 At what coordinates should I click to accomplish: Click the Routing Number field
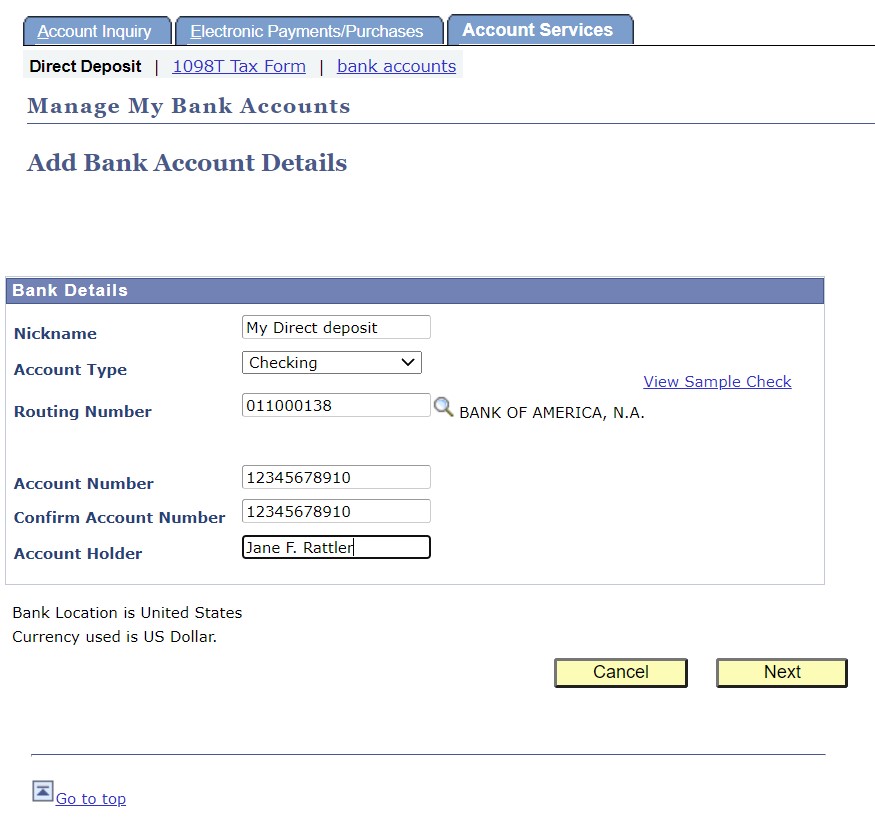335,404
